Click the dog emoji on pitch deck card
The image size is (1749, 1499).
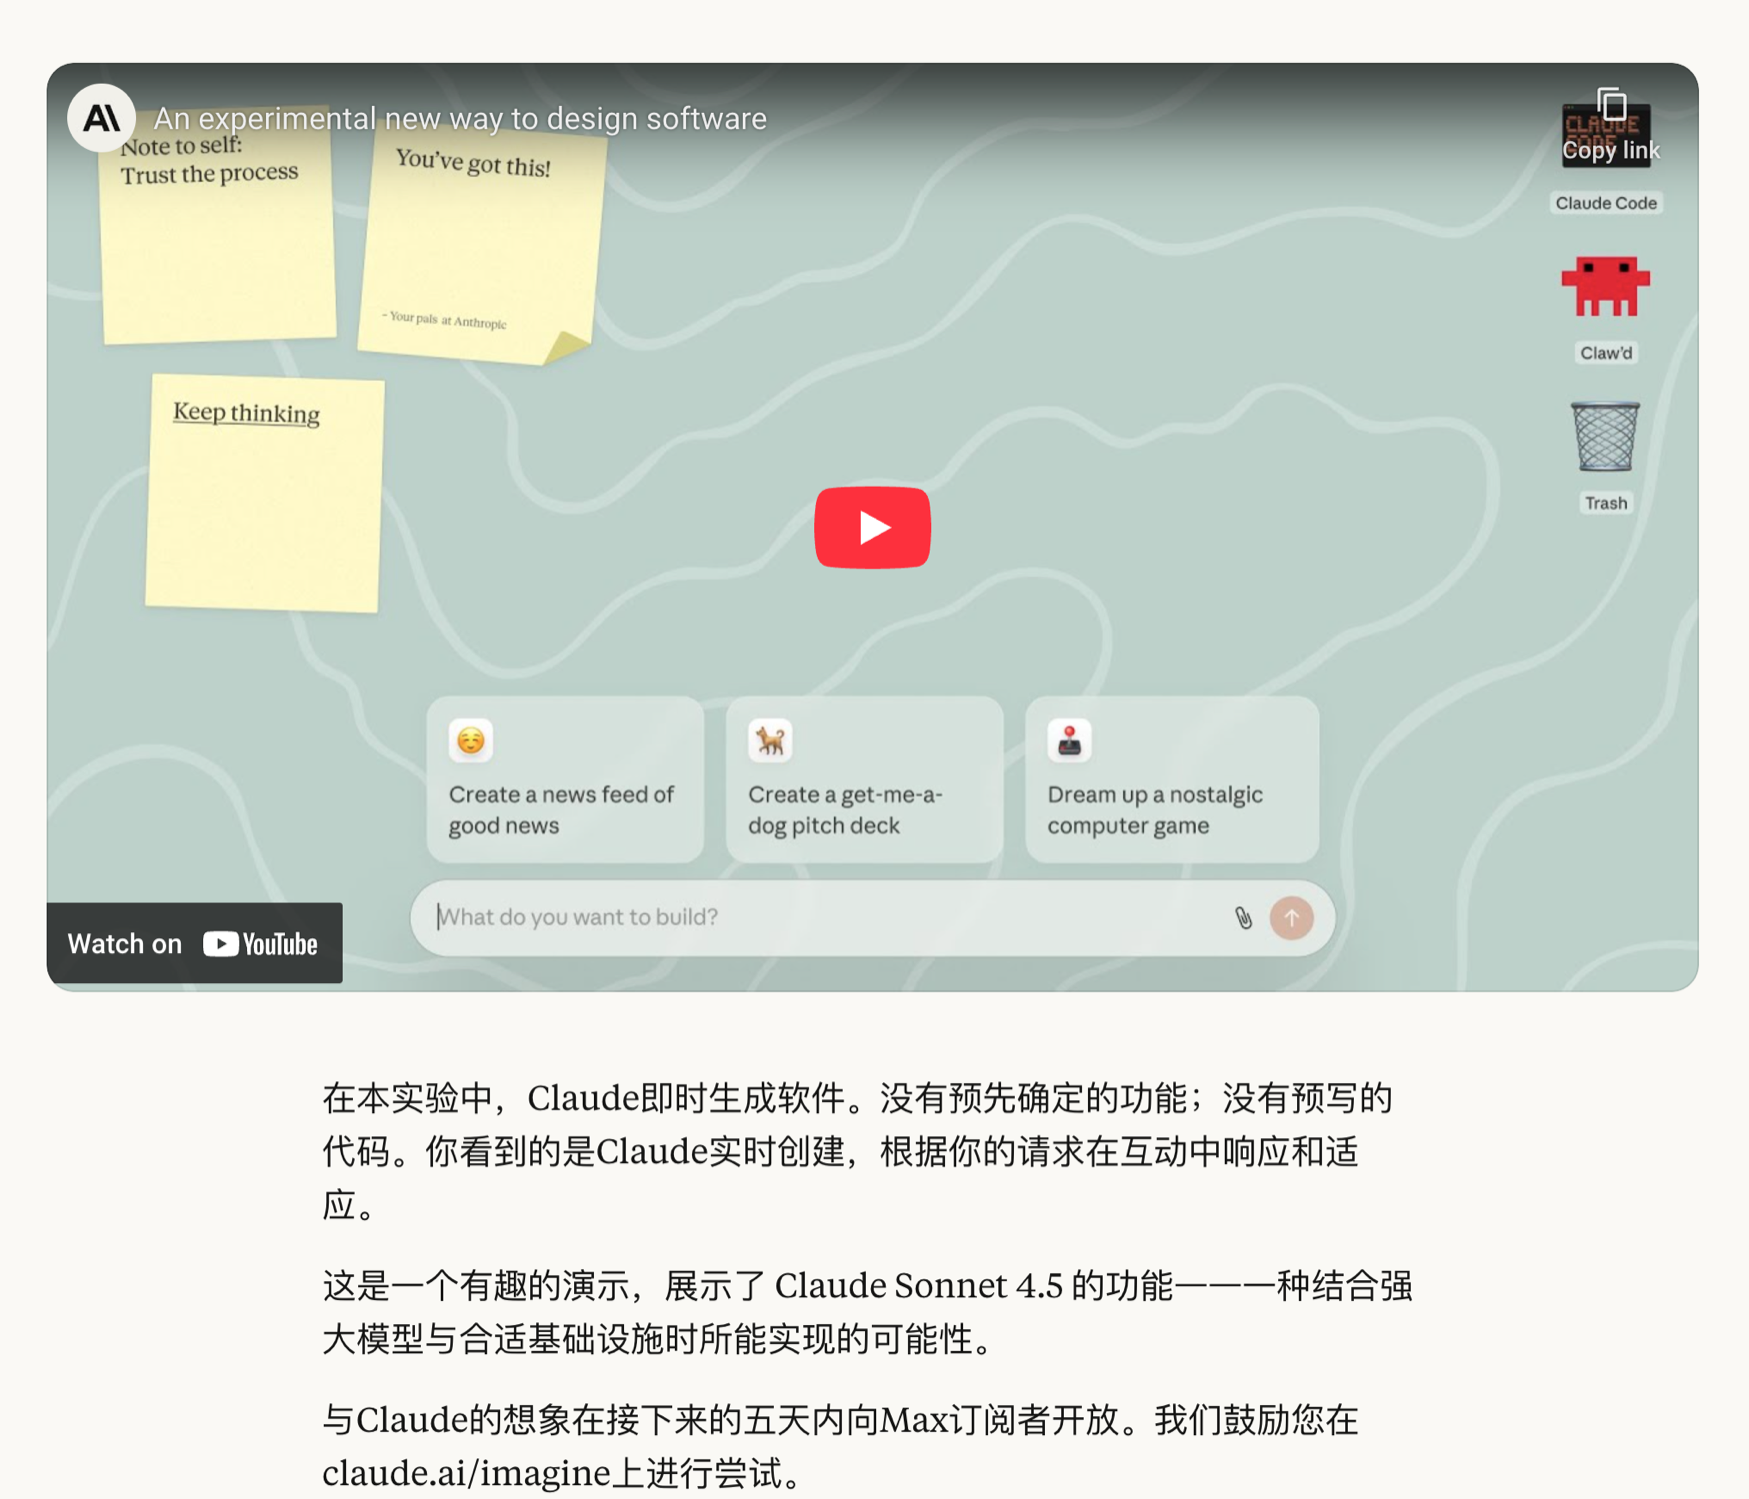(x=770, y=741)
